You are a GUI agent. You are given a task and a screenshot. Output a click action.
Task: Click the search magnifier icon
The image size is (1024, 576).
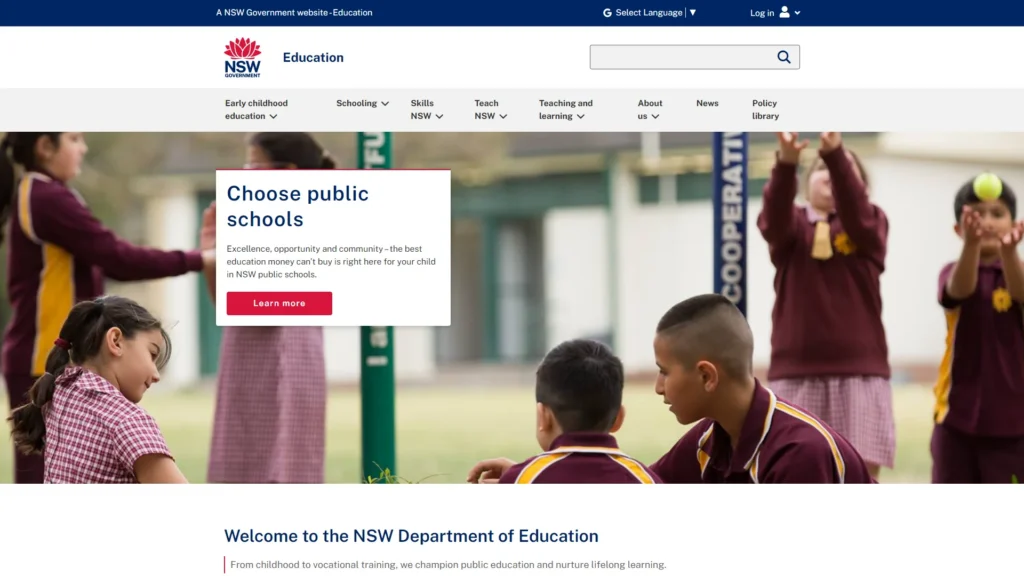click(x=784, y=57)
